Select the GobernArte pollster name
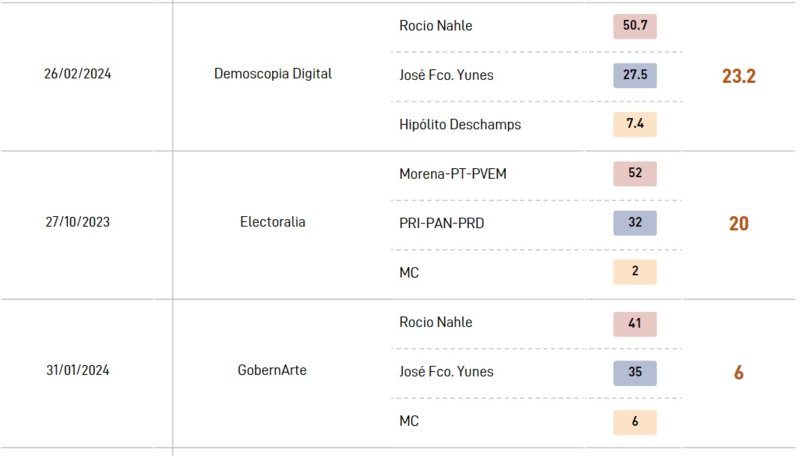This screenshot has height=456, width=800. click(x=272, y=370)
